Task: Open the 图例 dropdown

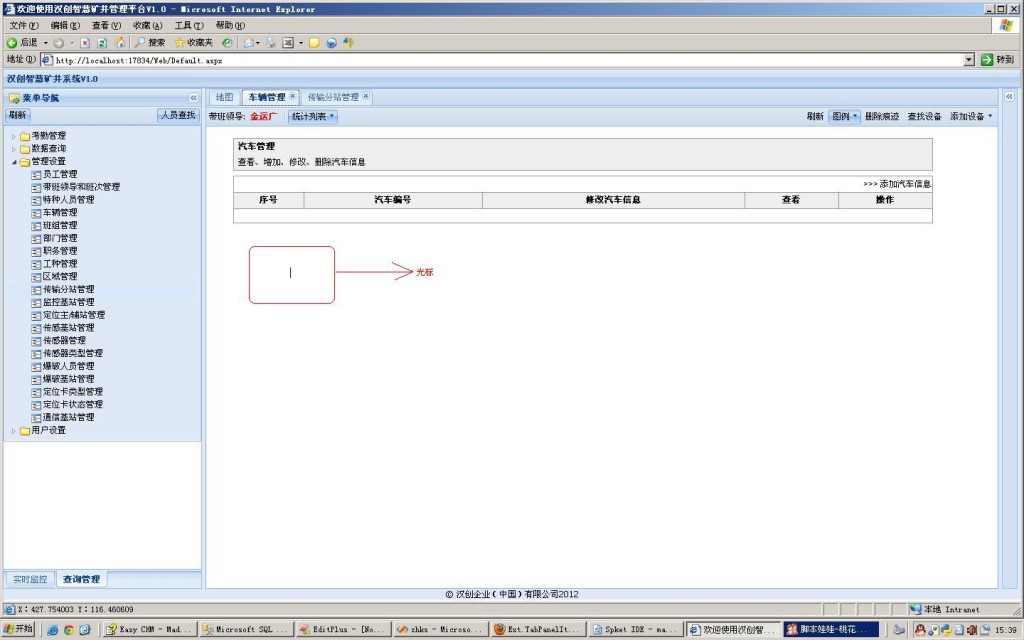Action: [844, 116]
